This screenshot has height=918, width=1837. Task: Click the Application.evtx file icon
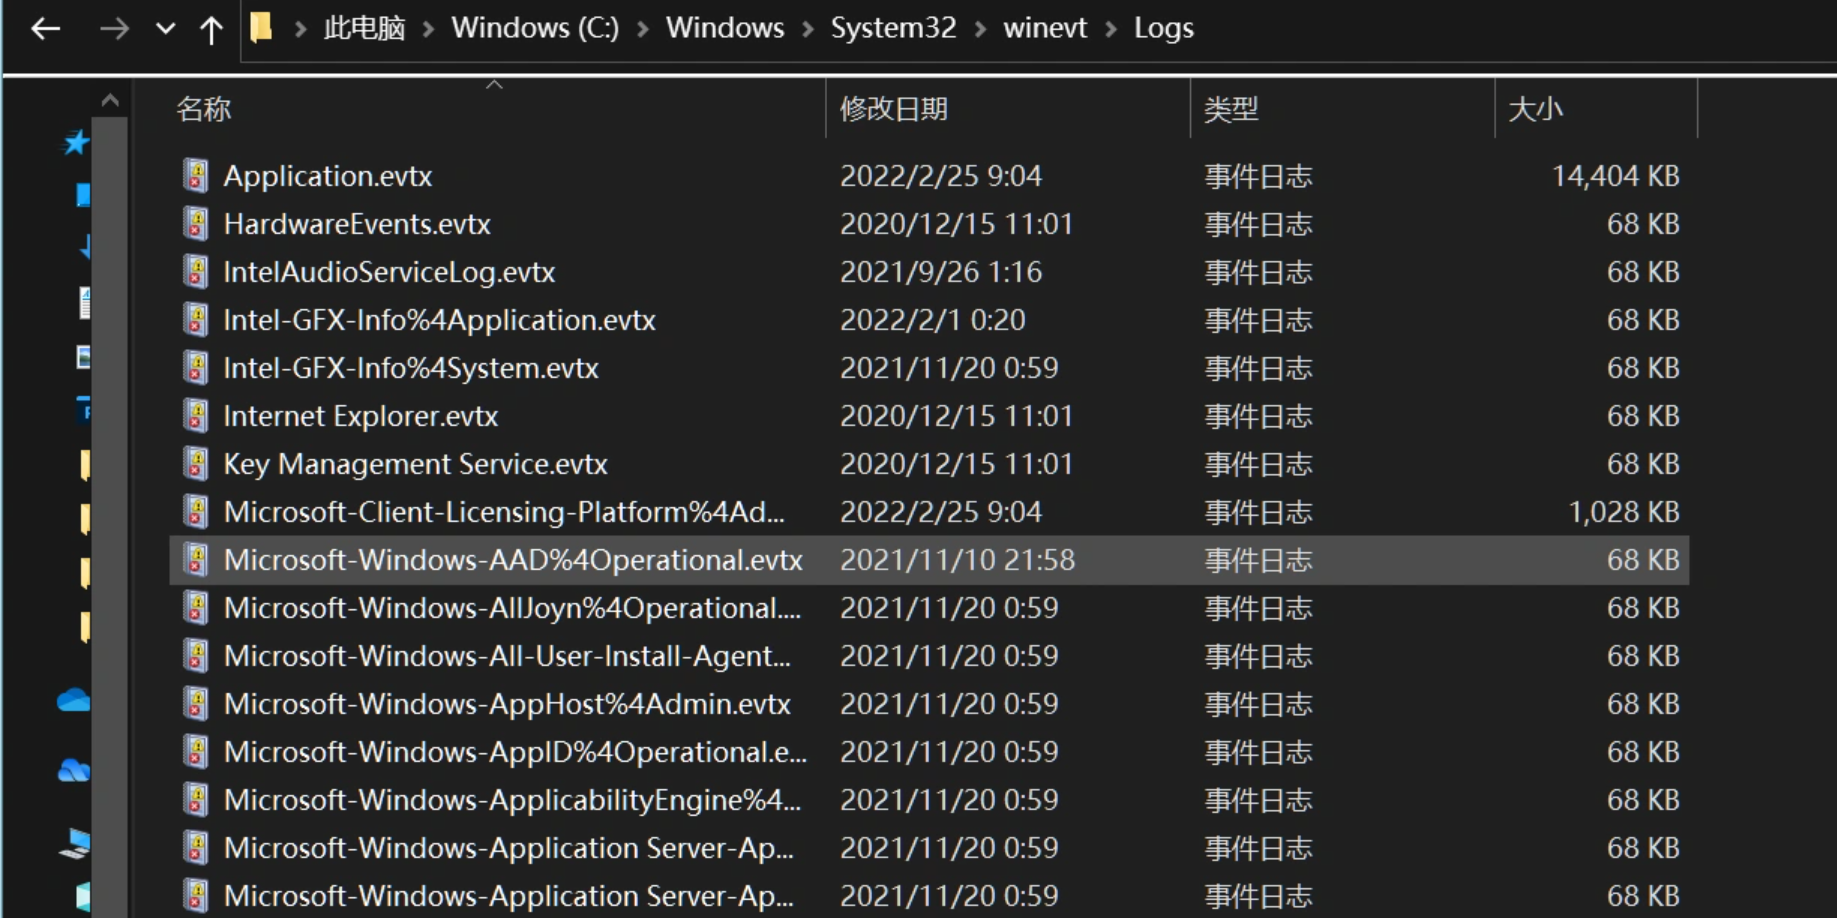coord(196,176)
